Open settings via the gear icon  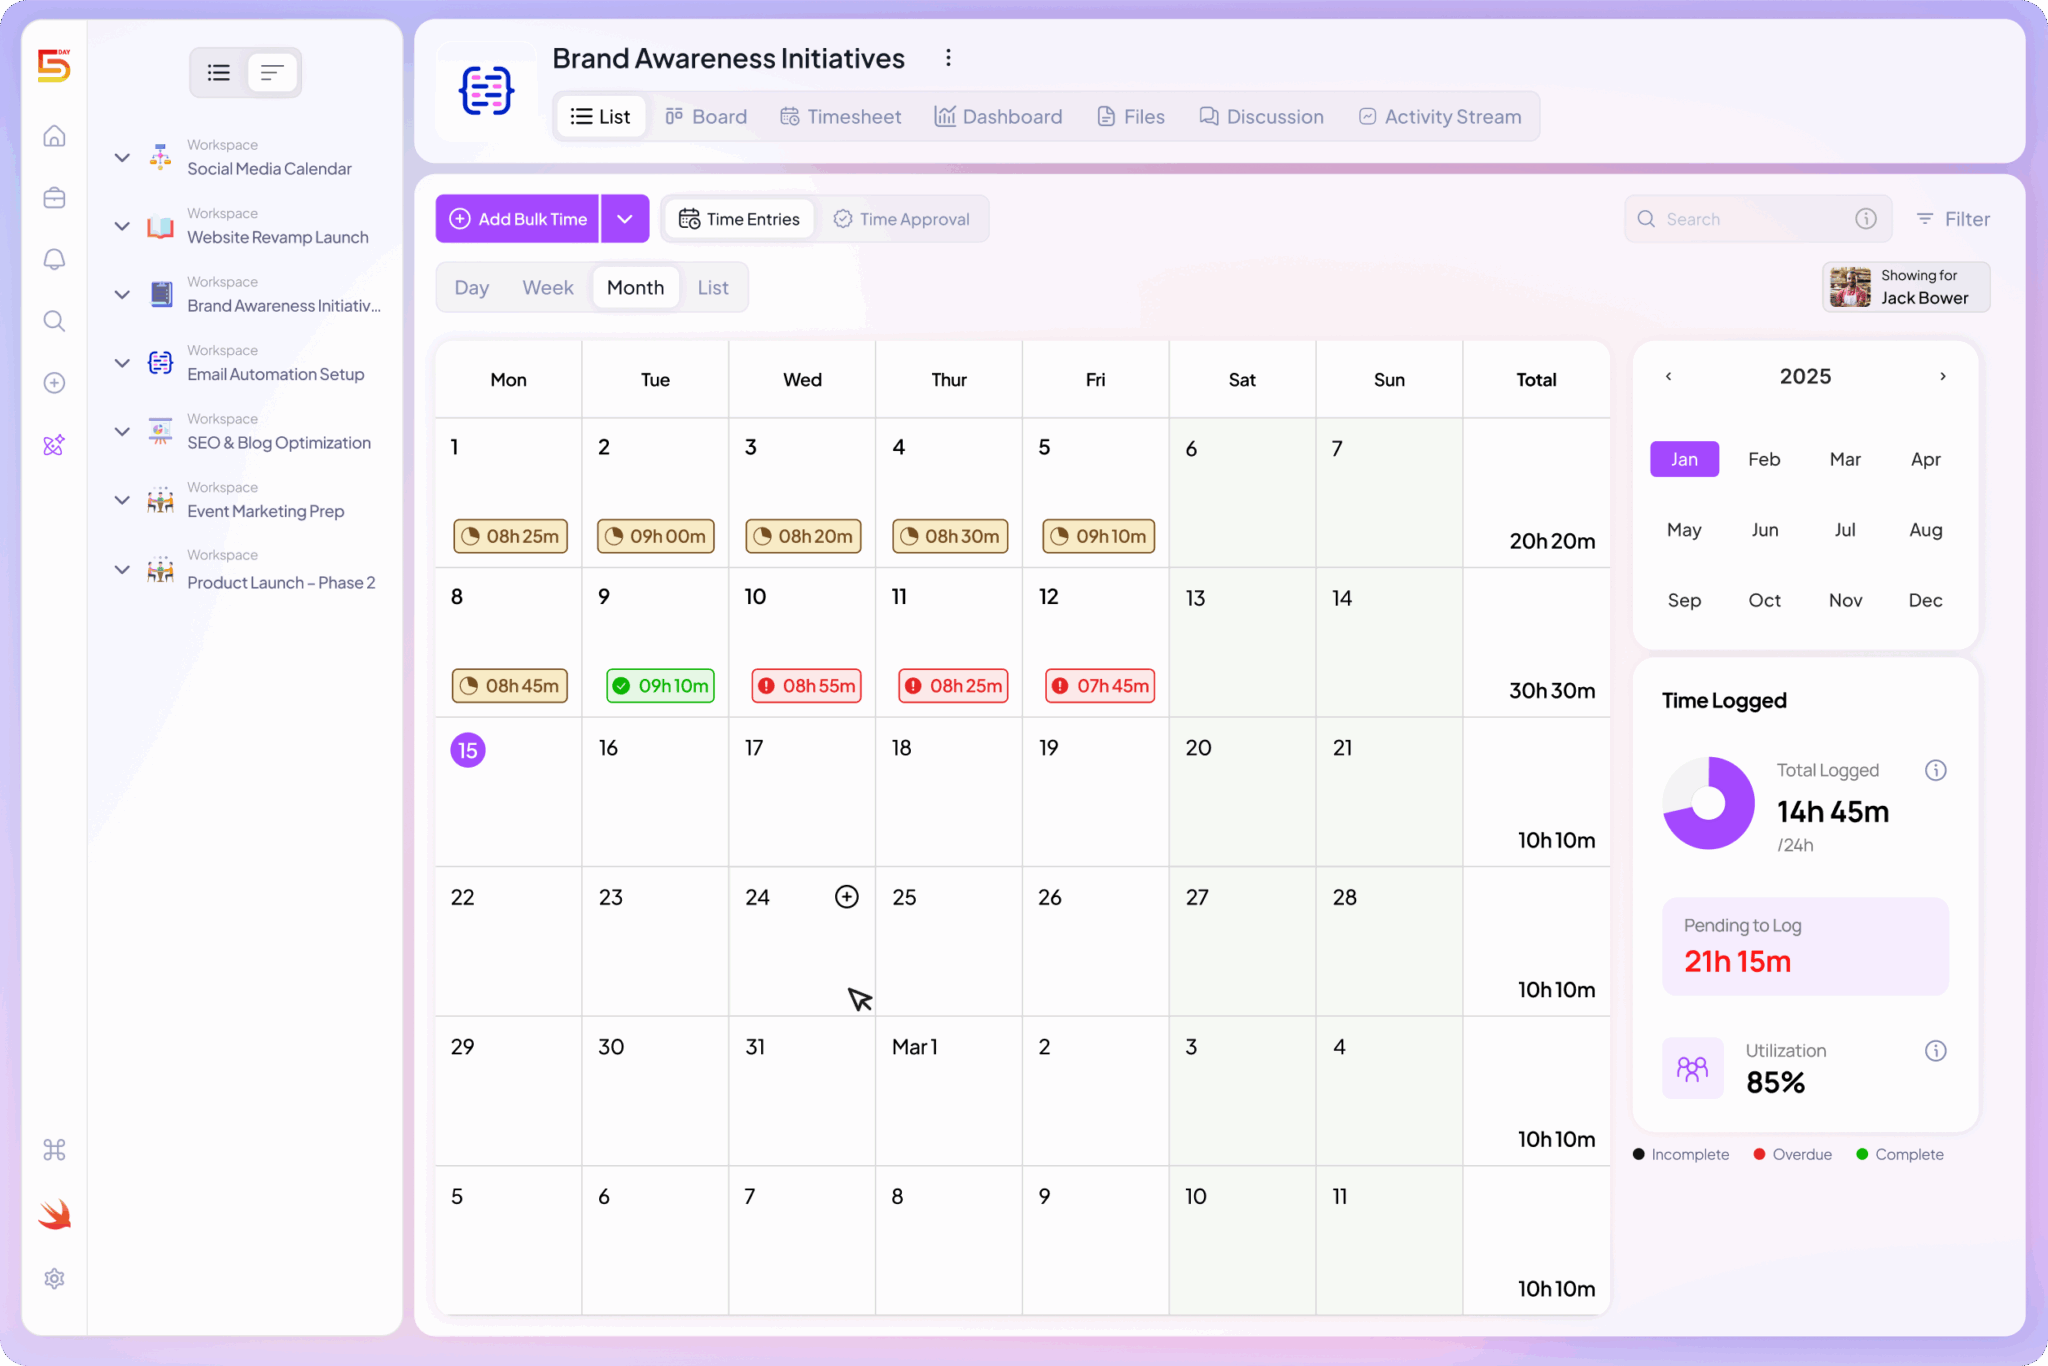(x=54, y=1278)
